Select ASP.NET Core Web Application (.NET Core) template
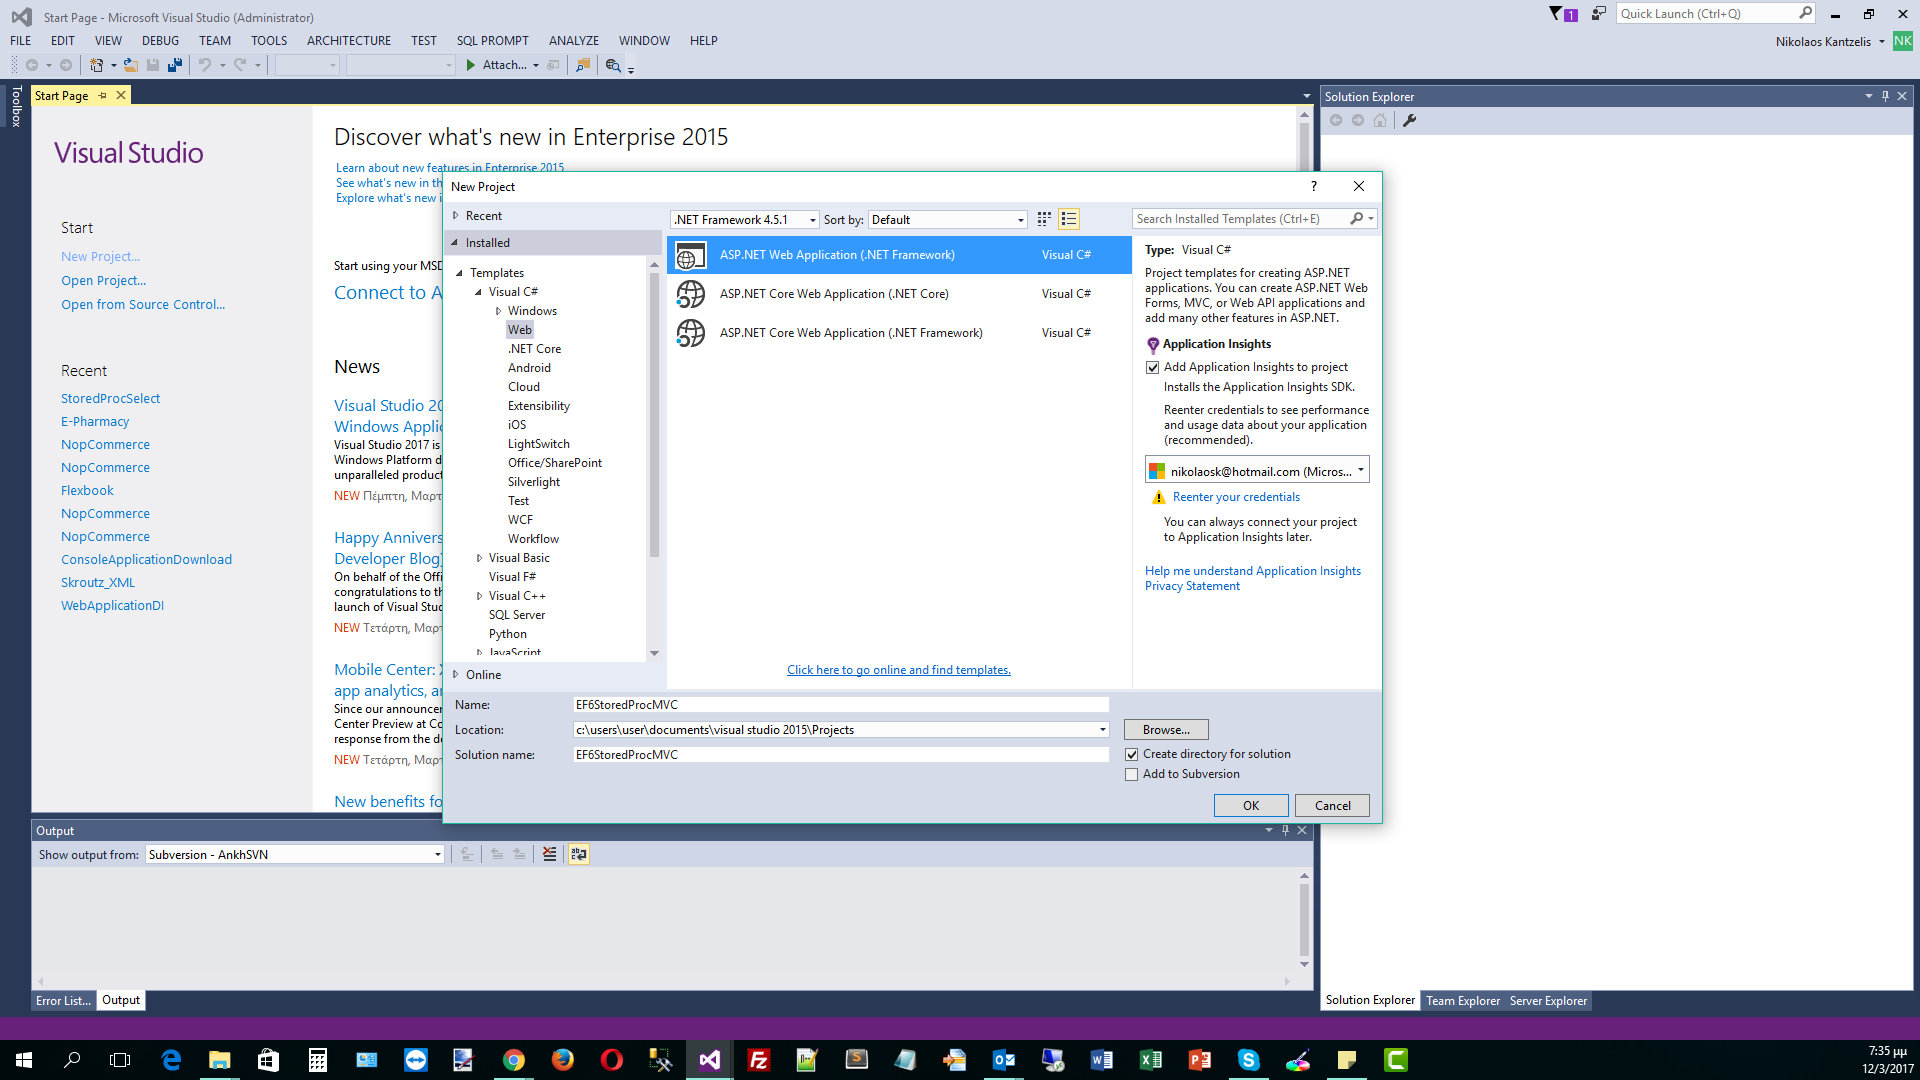1920x1080 pixels. [x=899, y=294]
